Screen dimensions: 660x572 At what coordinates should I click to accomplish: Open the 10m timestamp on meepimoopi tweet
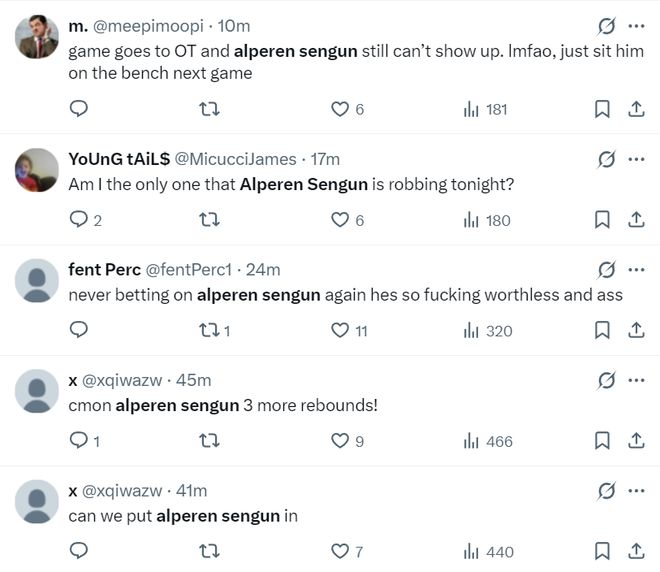[x=233, y=25]
